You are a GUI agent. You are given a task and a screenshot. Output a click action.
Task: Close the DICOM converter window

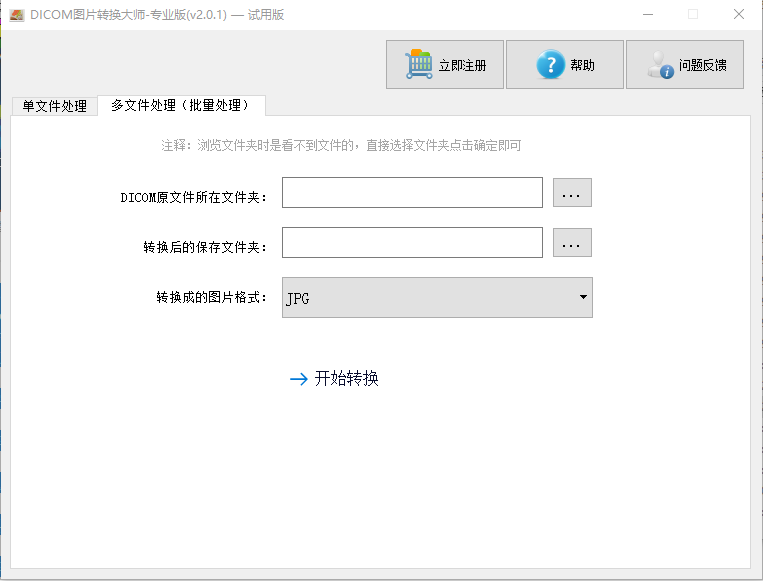pyautogui.click(x=739, y=15)
